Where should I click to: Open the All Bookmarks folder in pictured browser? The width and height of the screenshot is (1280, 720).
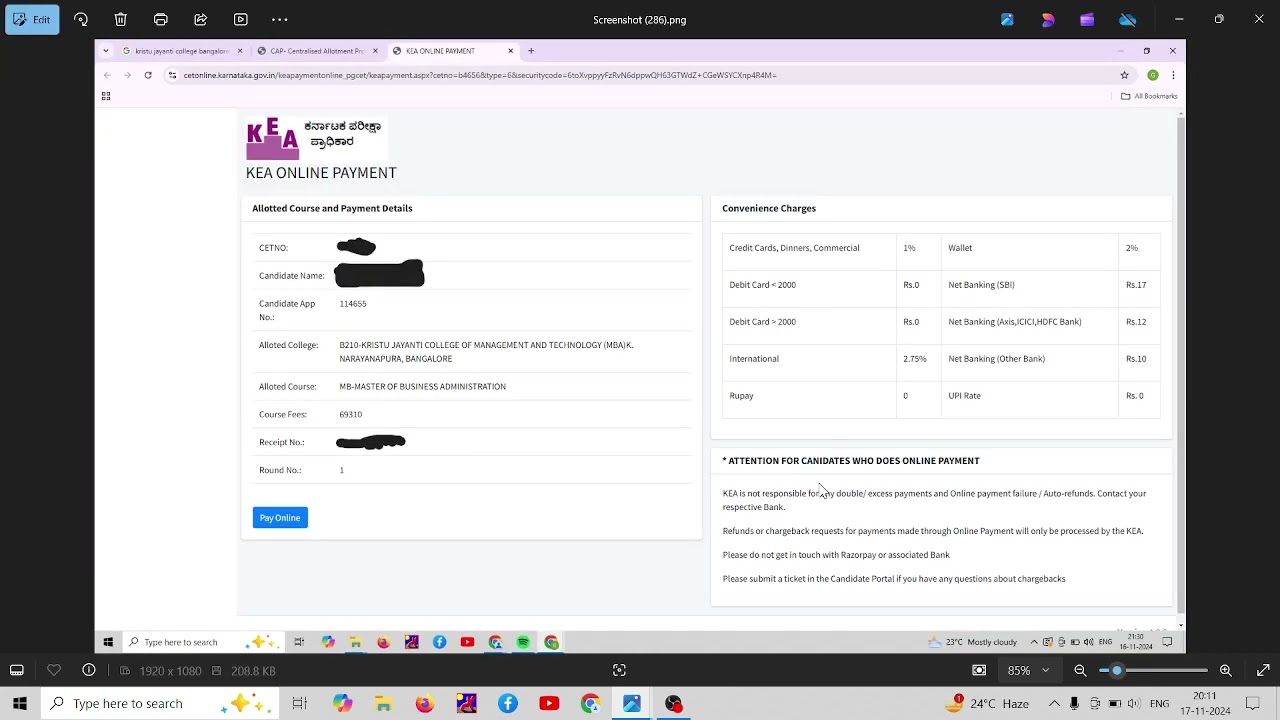click(1149, 96)
